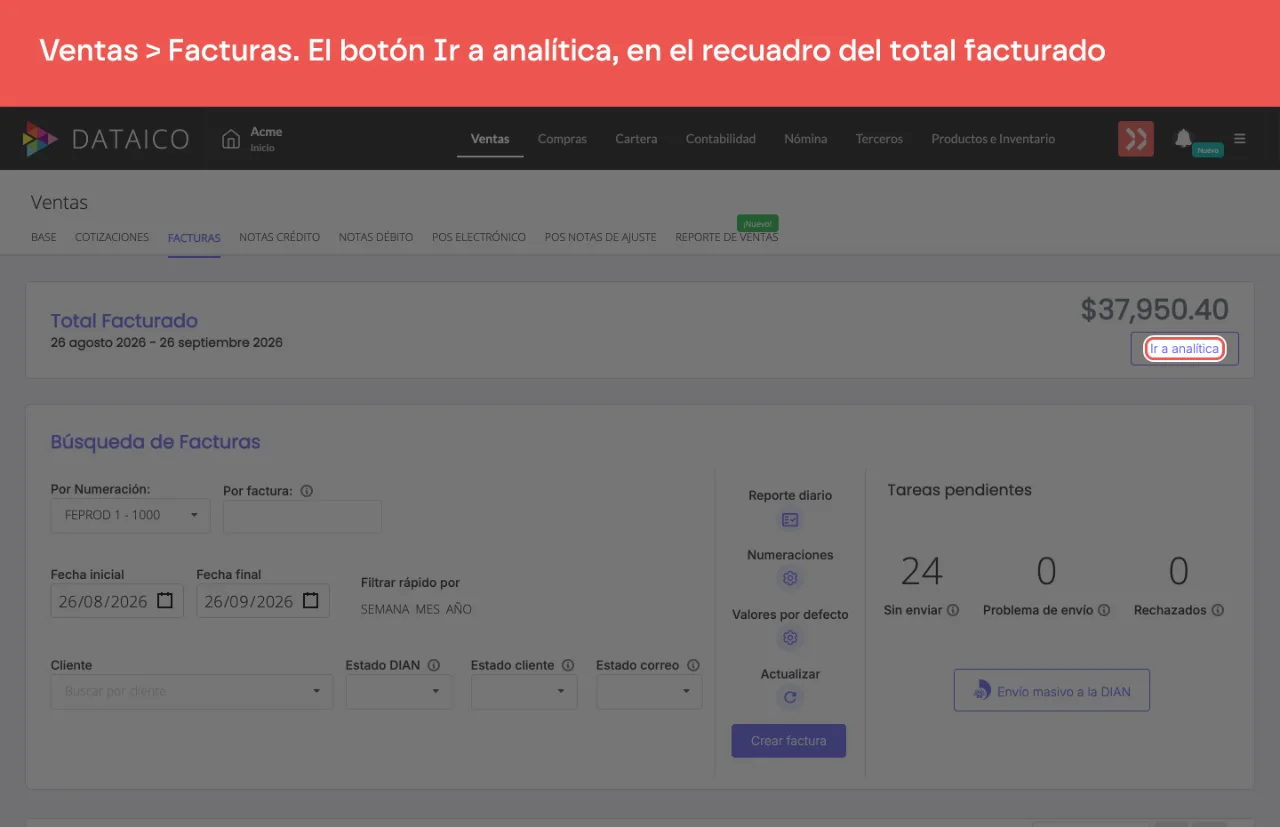
Task: Click the info icon beside Por factura
Action: coord(307,491)
